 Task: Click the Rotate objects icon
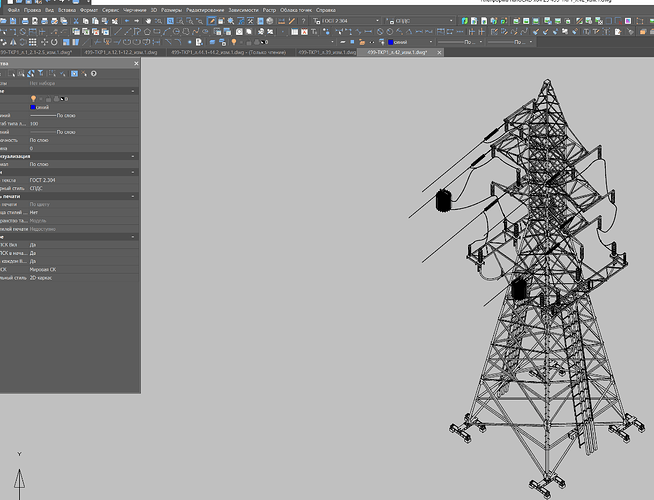coord(54,42)
